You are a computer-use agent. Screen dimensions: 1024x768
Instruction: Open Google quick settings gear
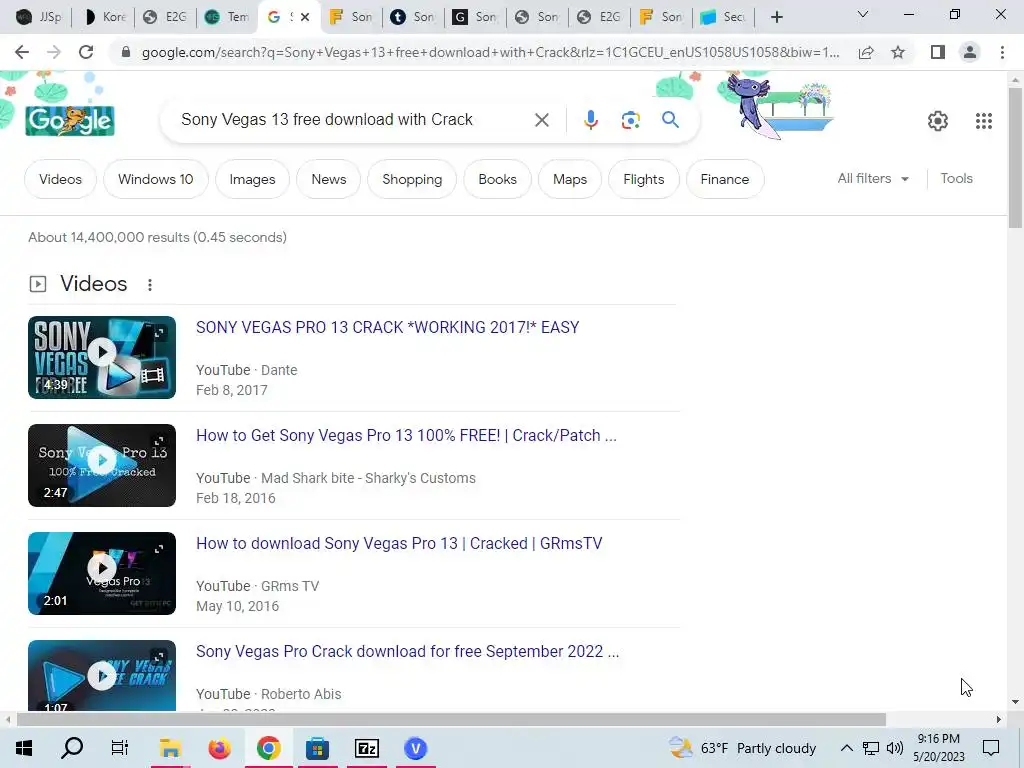pyautogui.click(x=938, y=121)
